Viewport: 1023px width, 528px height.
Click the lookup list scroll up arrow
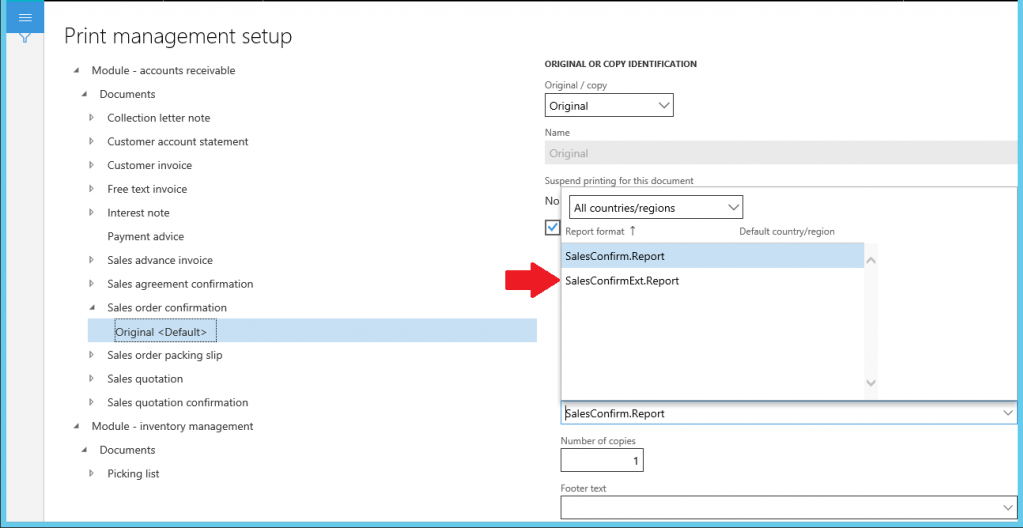pyautogui.click(x=870, y=260)
